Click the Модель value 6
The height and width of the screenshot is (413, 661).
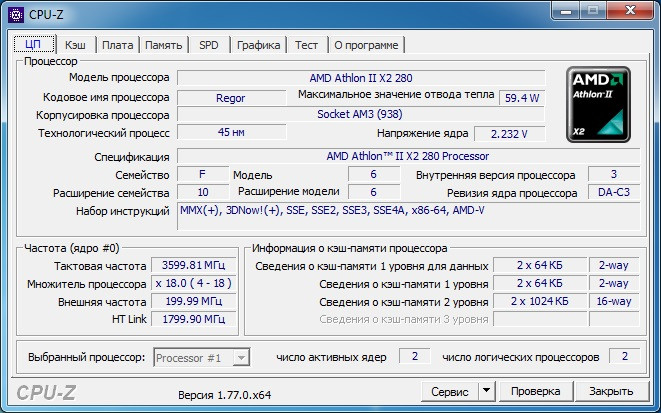(x=373, y=174)
